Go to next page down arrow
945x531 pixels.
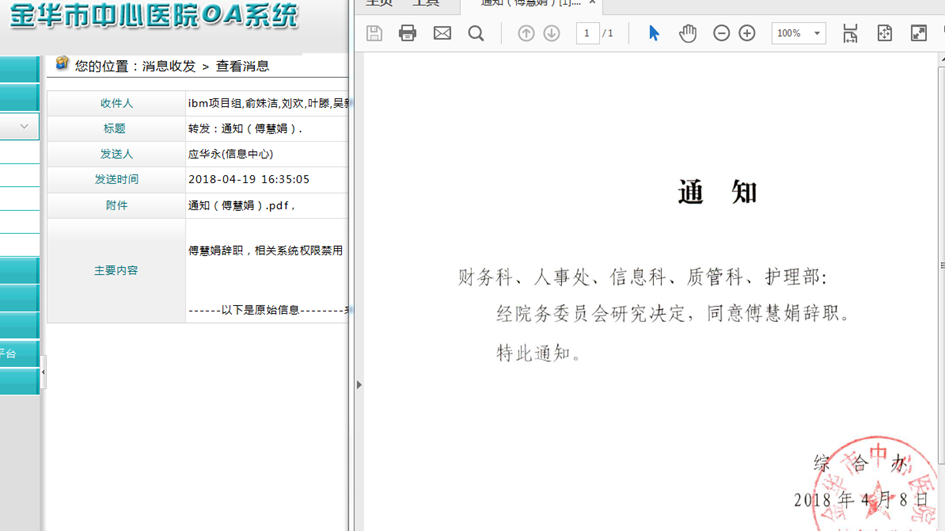(x=551, y=33)
